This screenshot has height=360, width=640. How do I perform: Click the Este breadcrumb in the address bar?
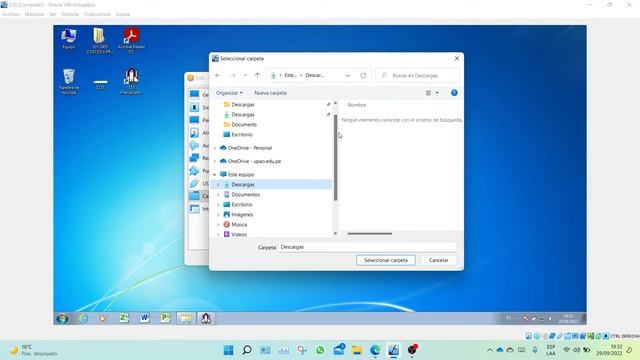point(290,76)
